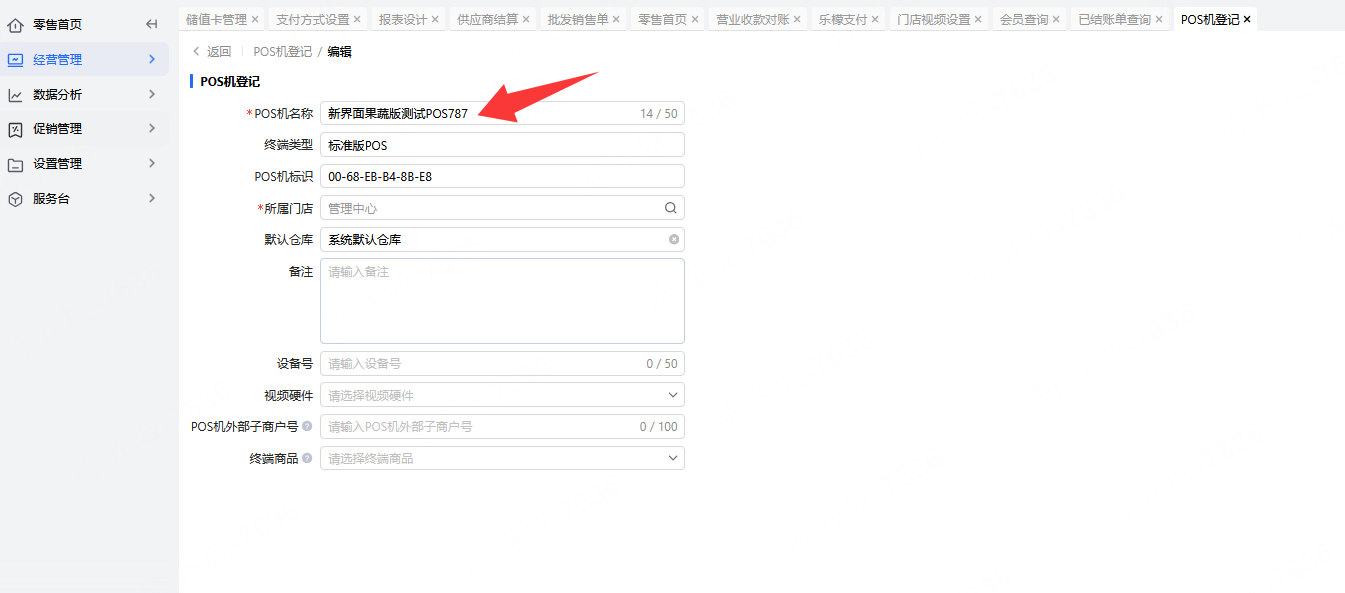Close the 供应商结算 tab
Image resolution: width=1345 pixels, height=593 pixels.
[526, 19]
